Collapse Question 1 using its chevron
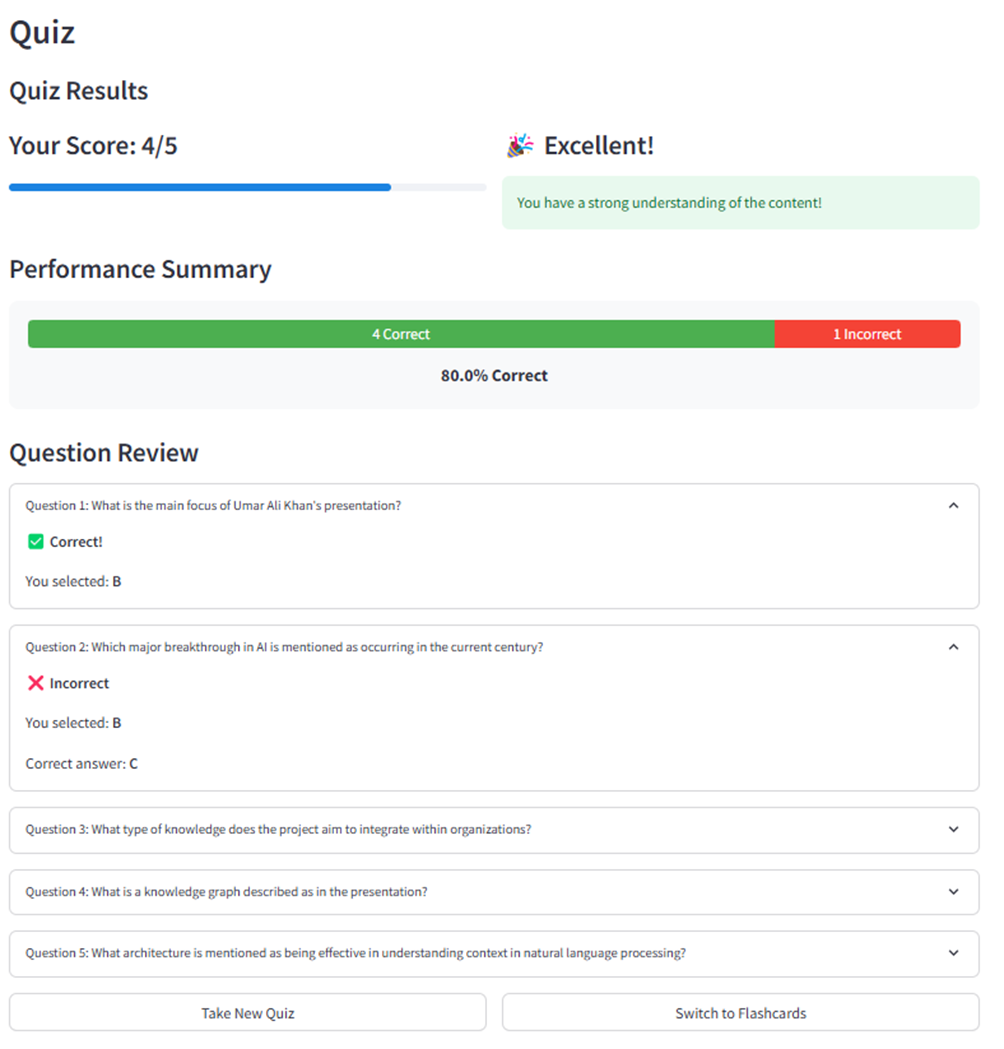This screenshot has width=1004, height=1049. tap(953, 506)
